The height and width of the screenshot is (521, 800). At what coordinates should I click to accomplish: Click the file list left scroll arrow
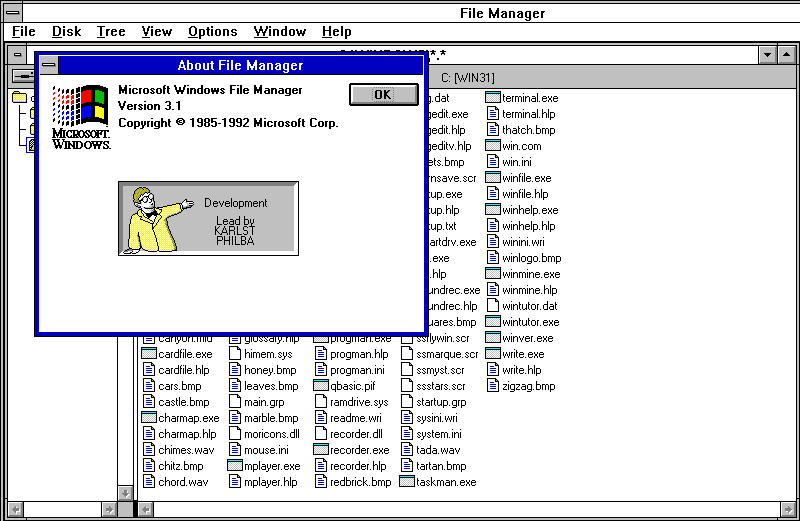pos(145,509)
